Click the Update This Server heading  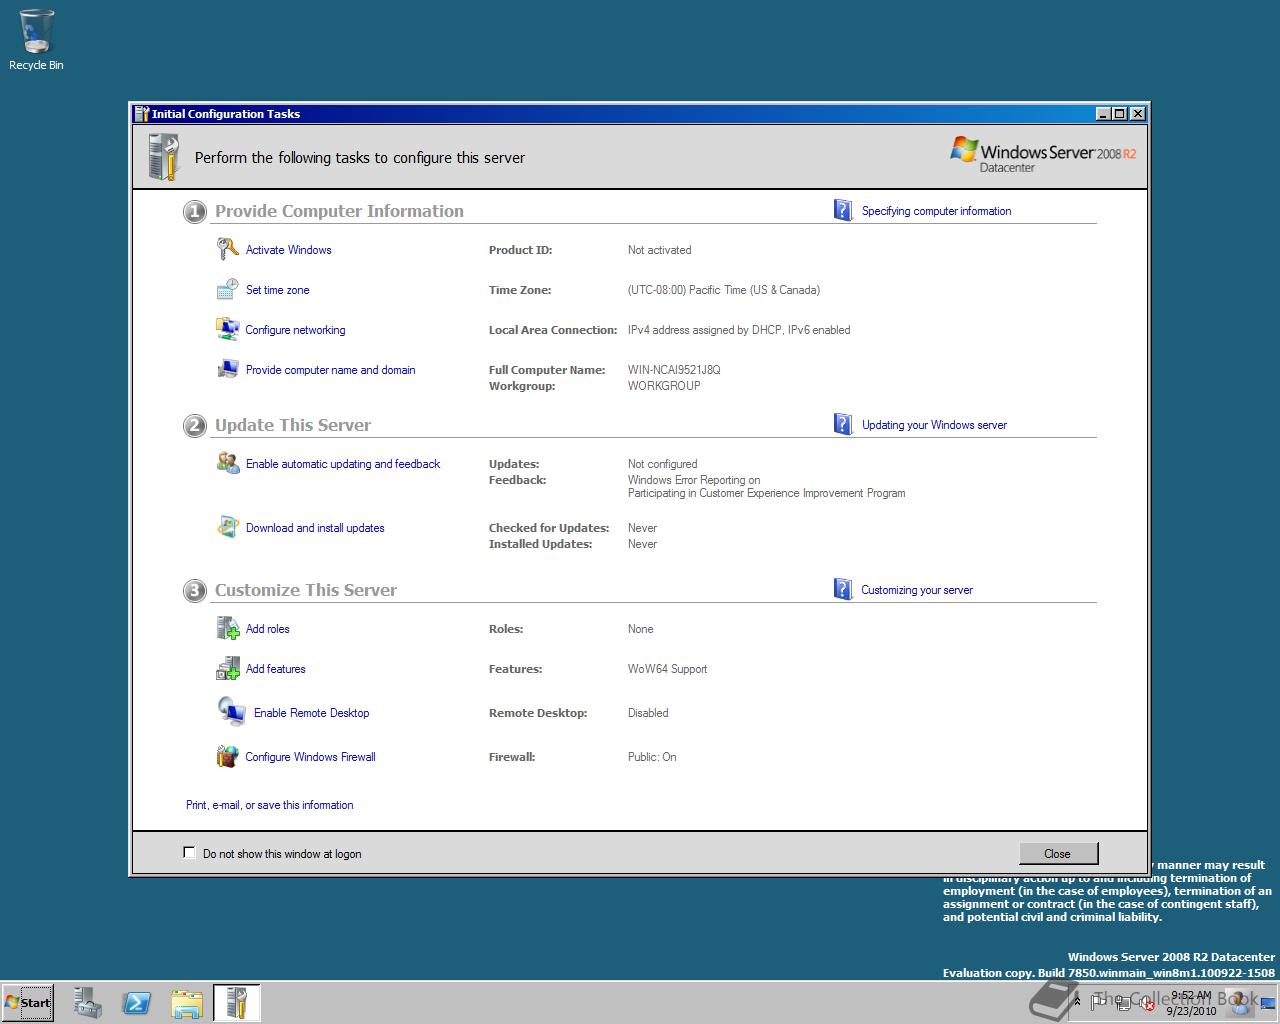pos(293,425)
